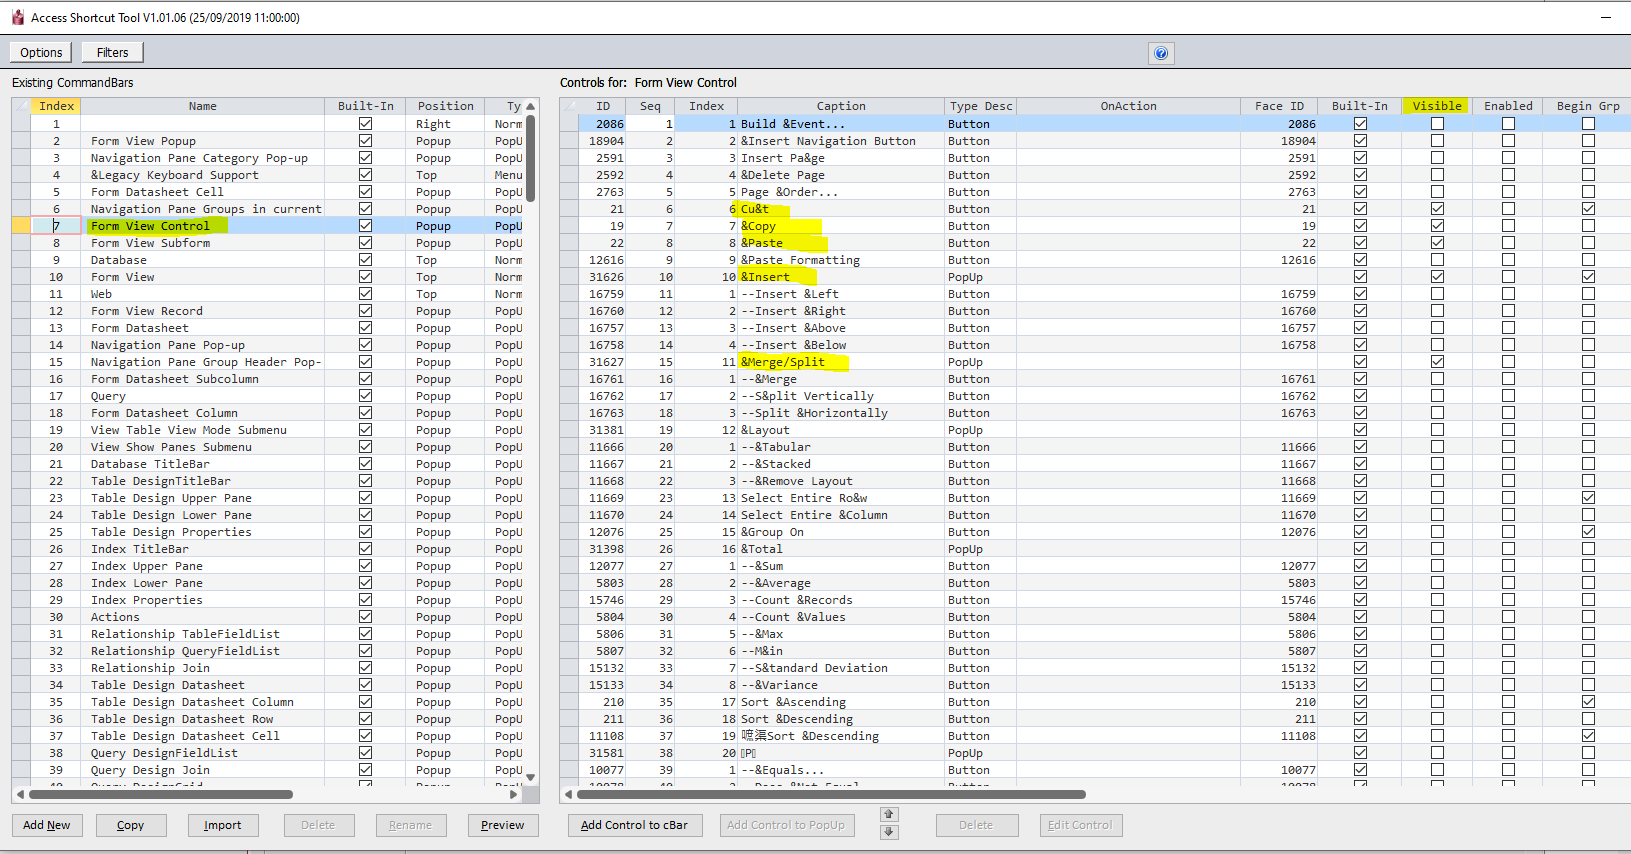Click ID cell 18904 in Controls list
The image size is (1631, 854).
tap(604, 141)
